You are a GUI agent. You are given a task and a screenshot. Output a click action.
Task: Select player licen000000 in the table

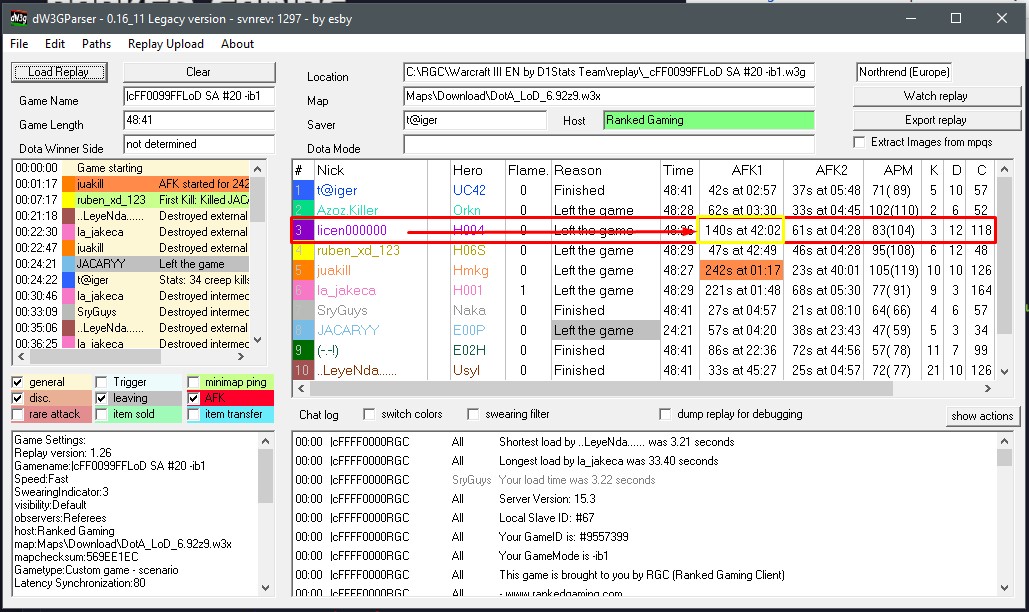(x=352, y=230)
